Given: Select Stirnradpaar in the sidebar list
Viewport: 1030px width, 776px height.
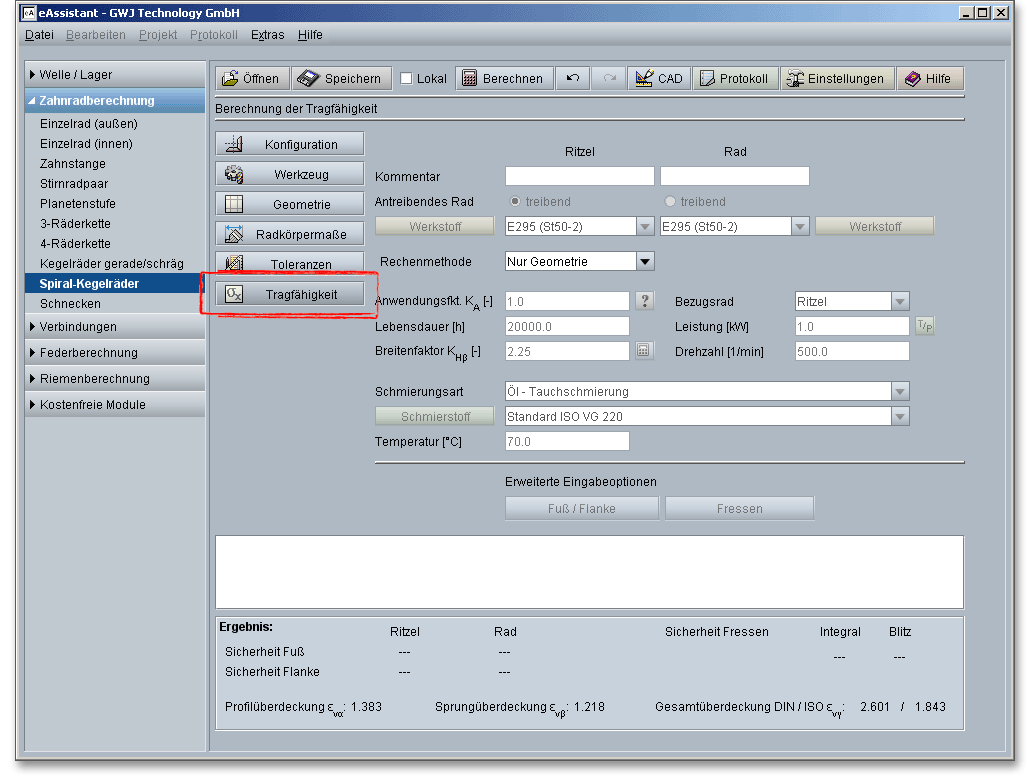Looking at the screenshot, I should click(x=74, y=184).
